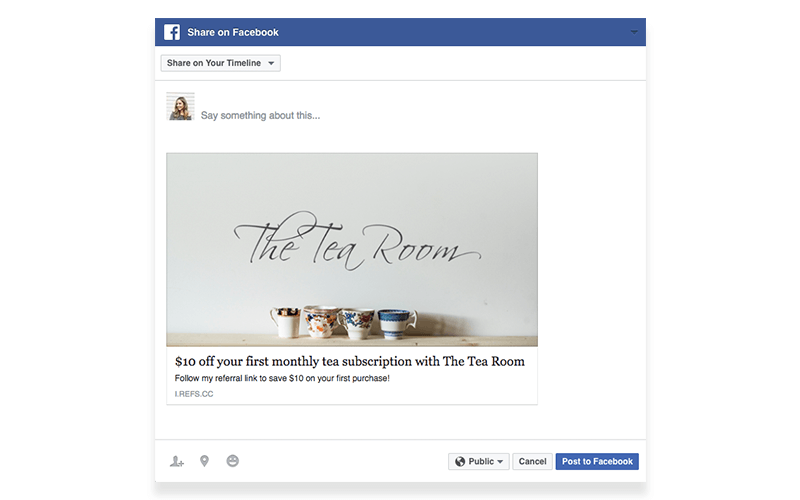Click the Cancel button
800x500 pixels.
532,462
